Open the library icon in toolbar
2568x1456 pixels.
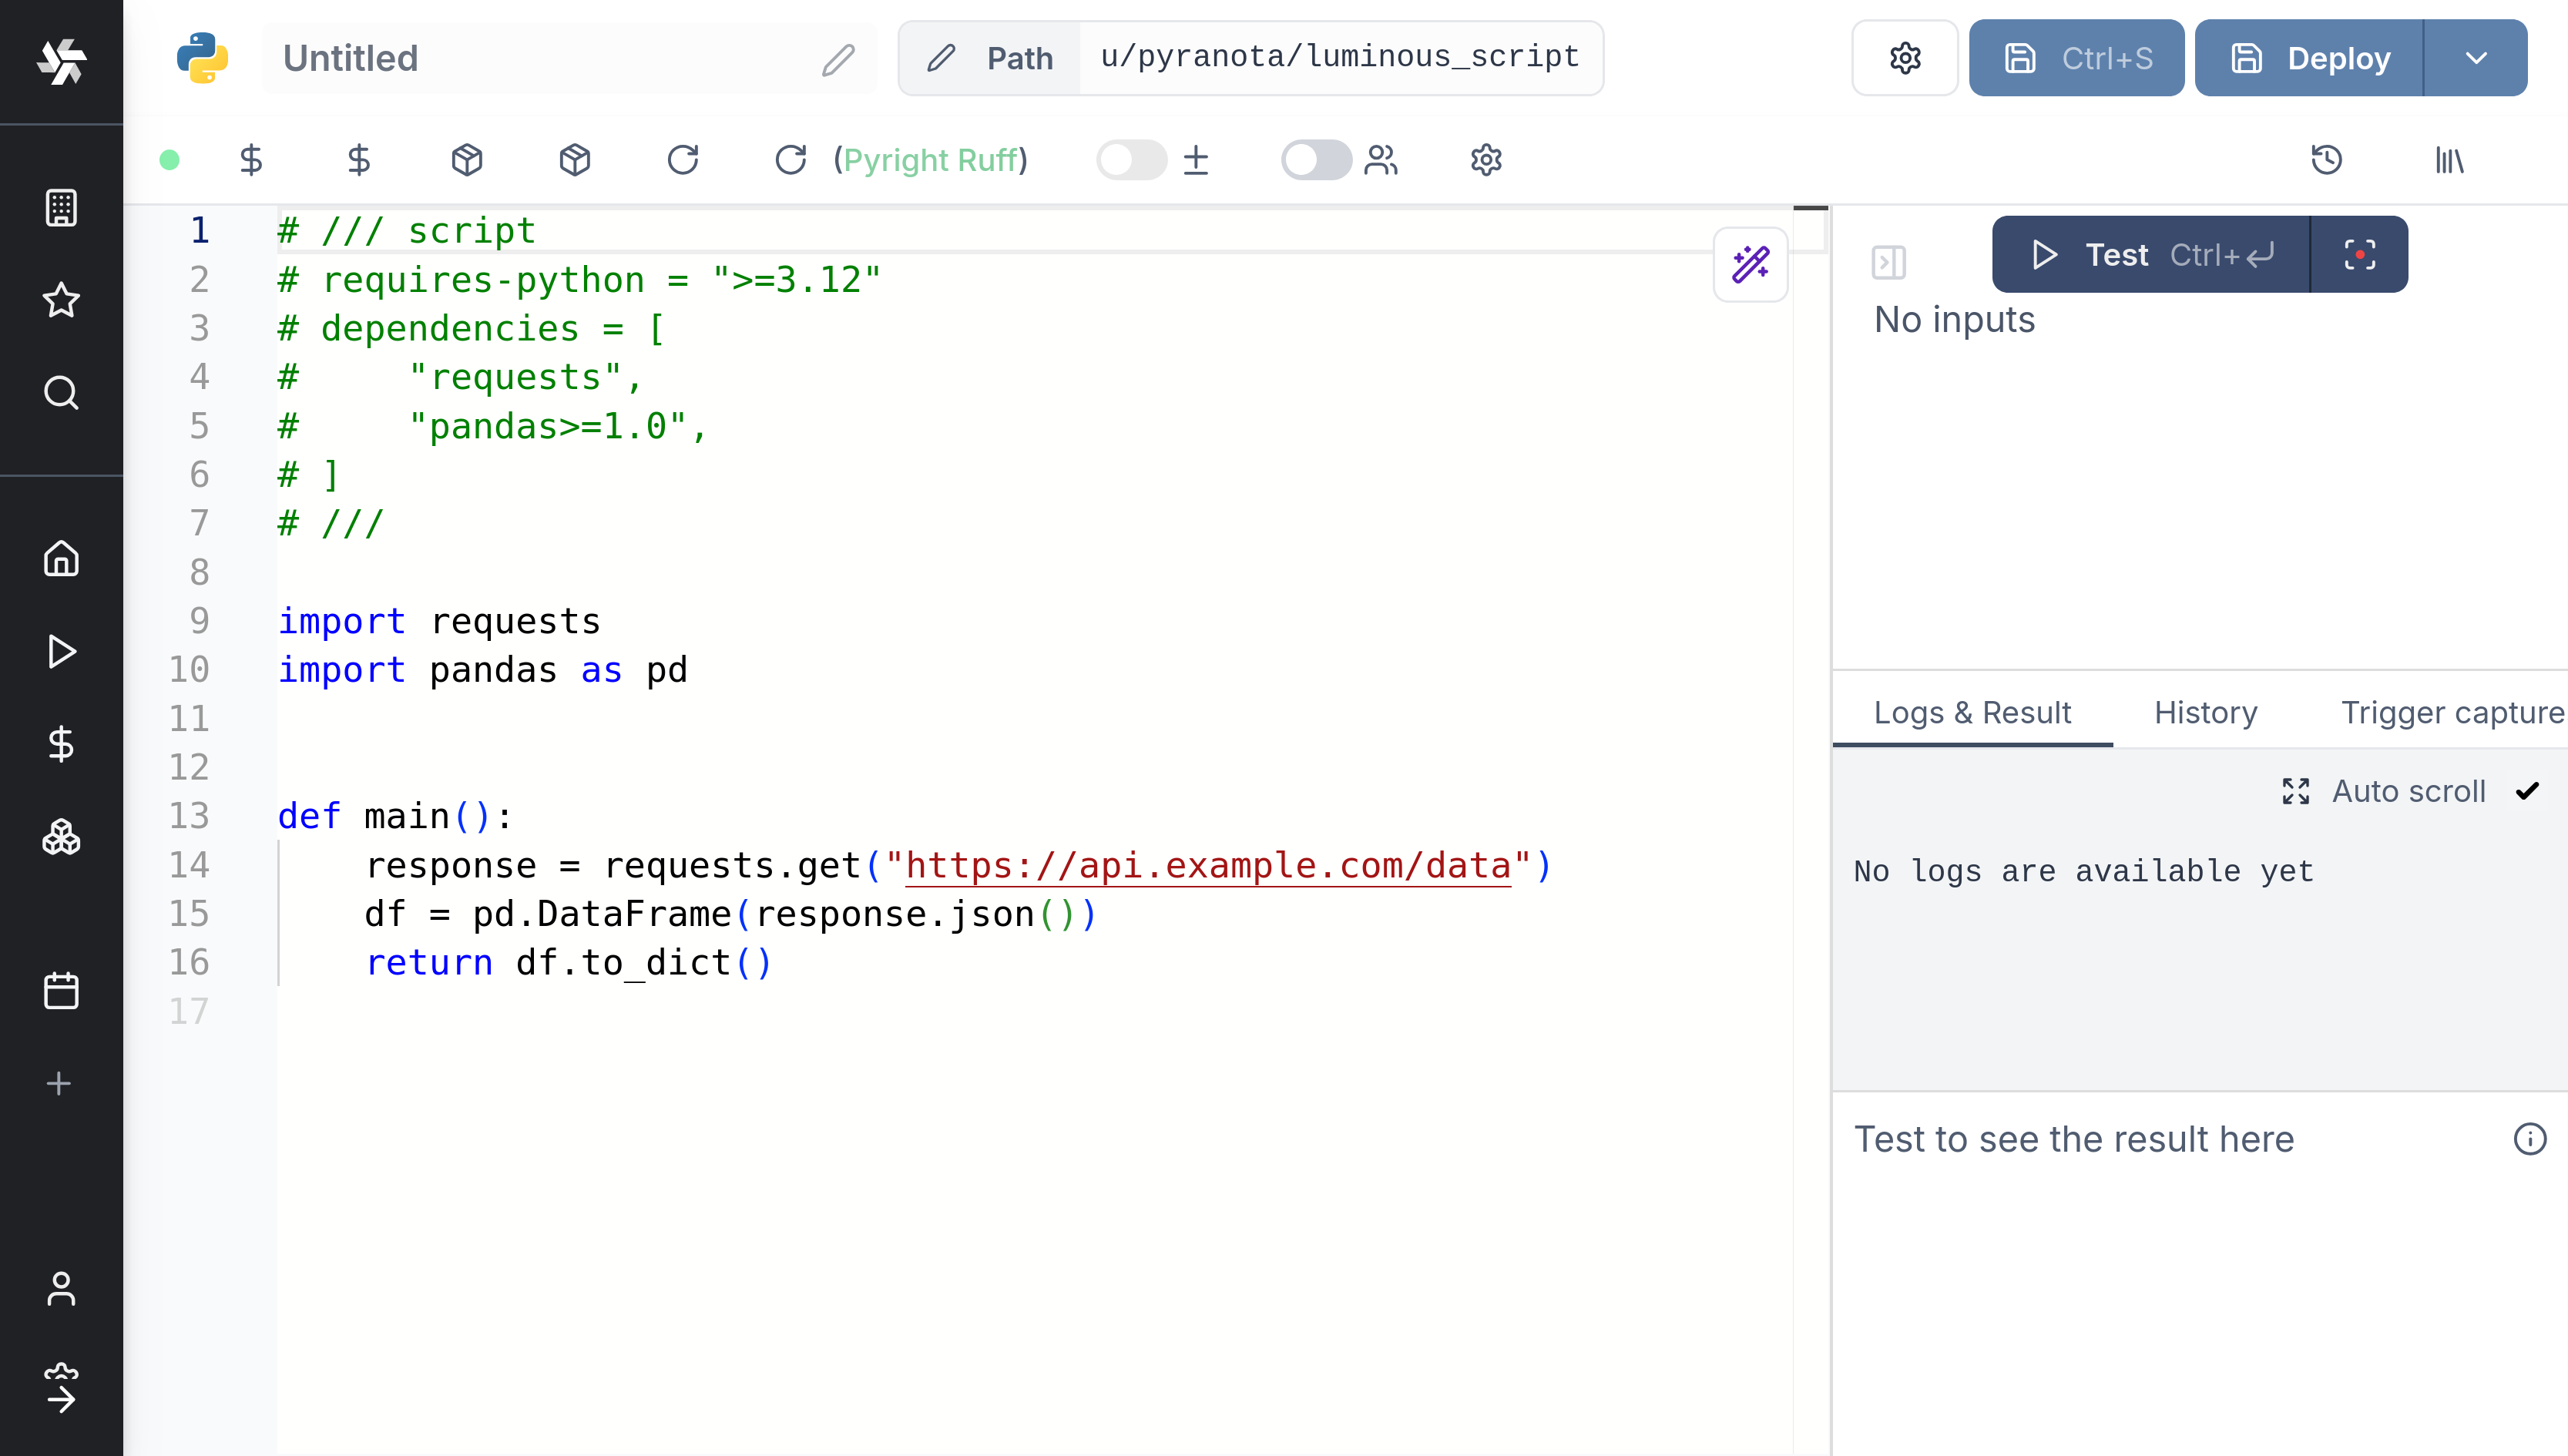(x=2449, y=160)
